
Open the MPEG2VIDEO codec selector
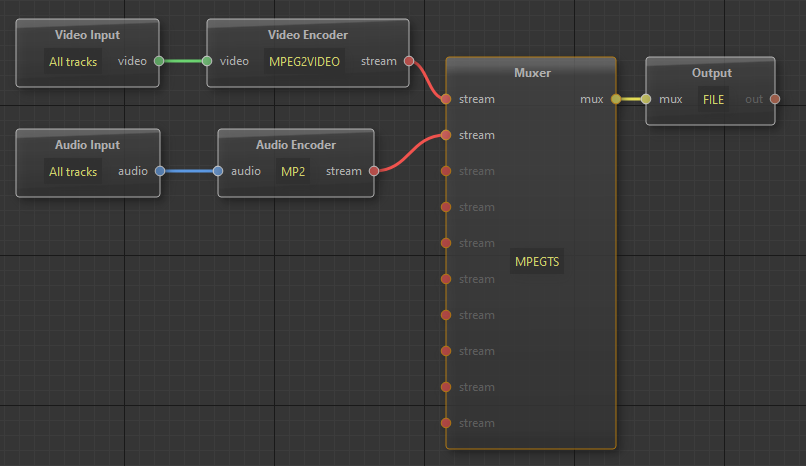305,61
